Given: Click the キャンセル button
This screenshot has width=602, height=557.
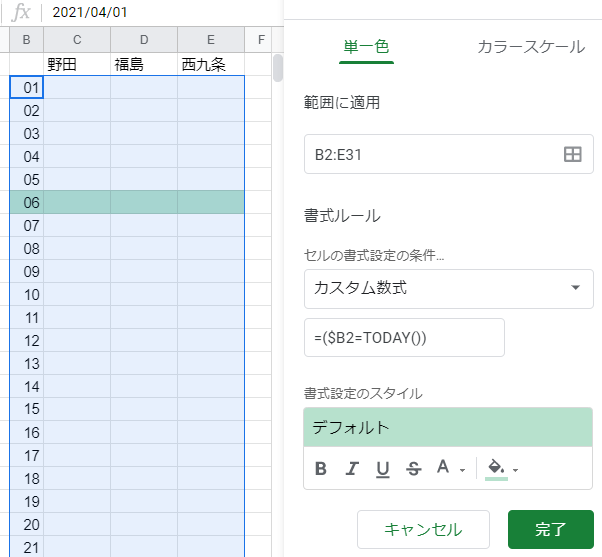Looking at the screenshot, I should tap(423, 529).
